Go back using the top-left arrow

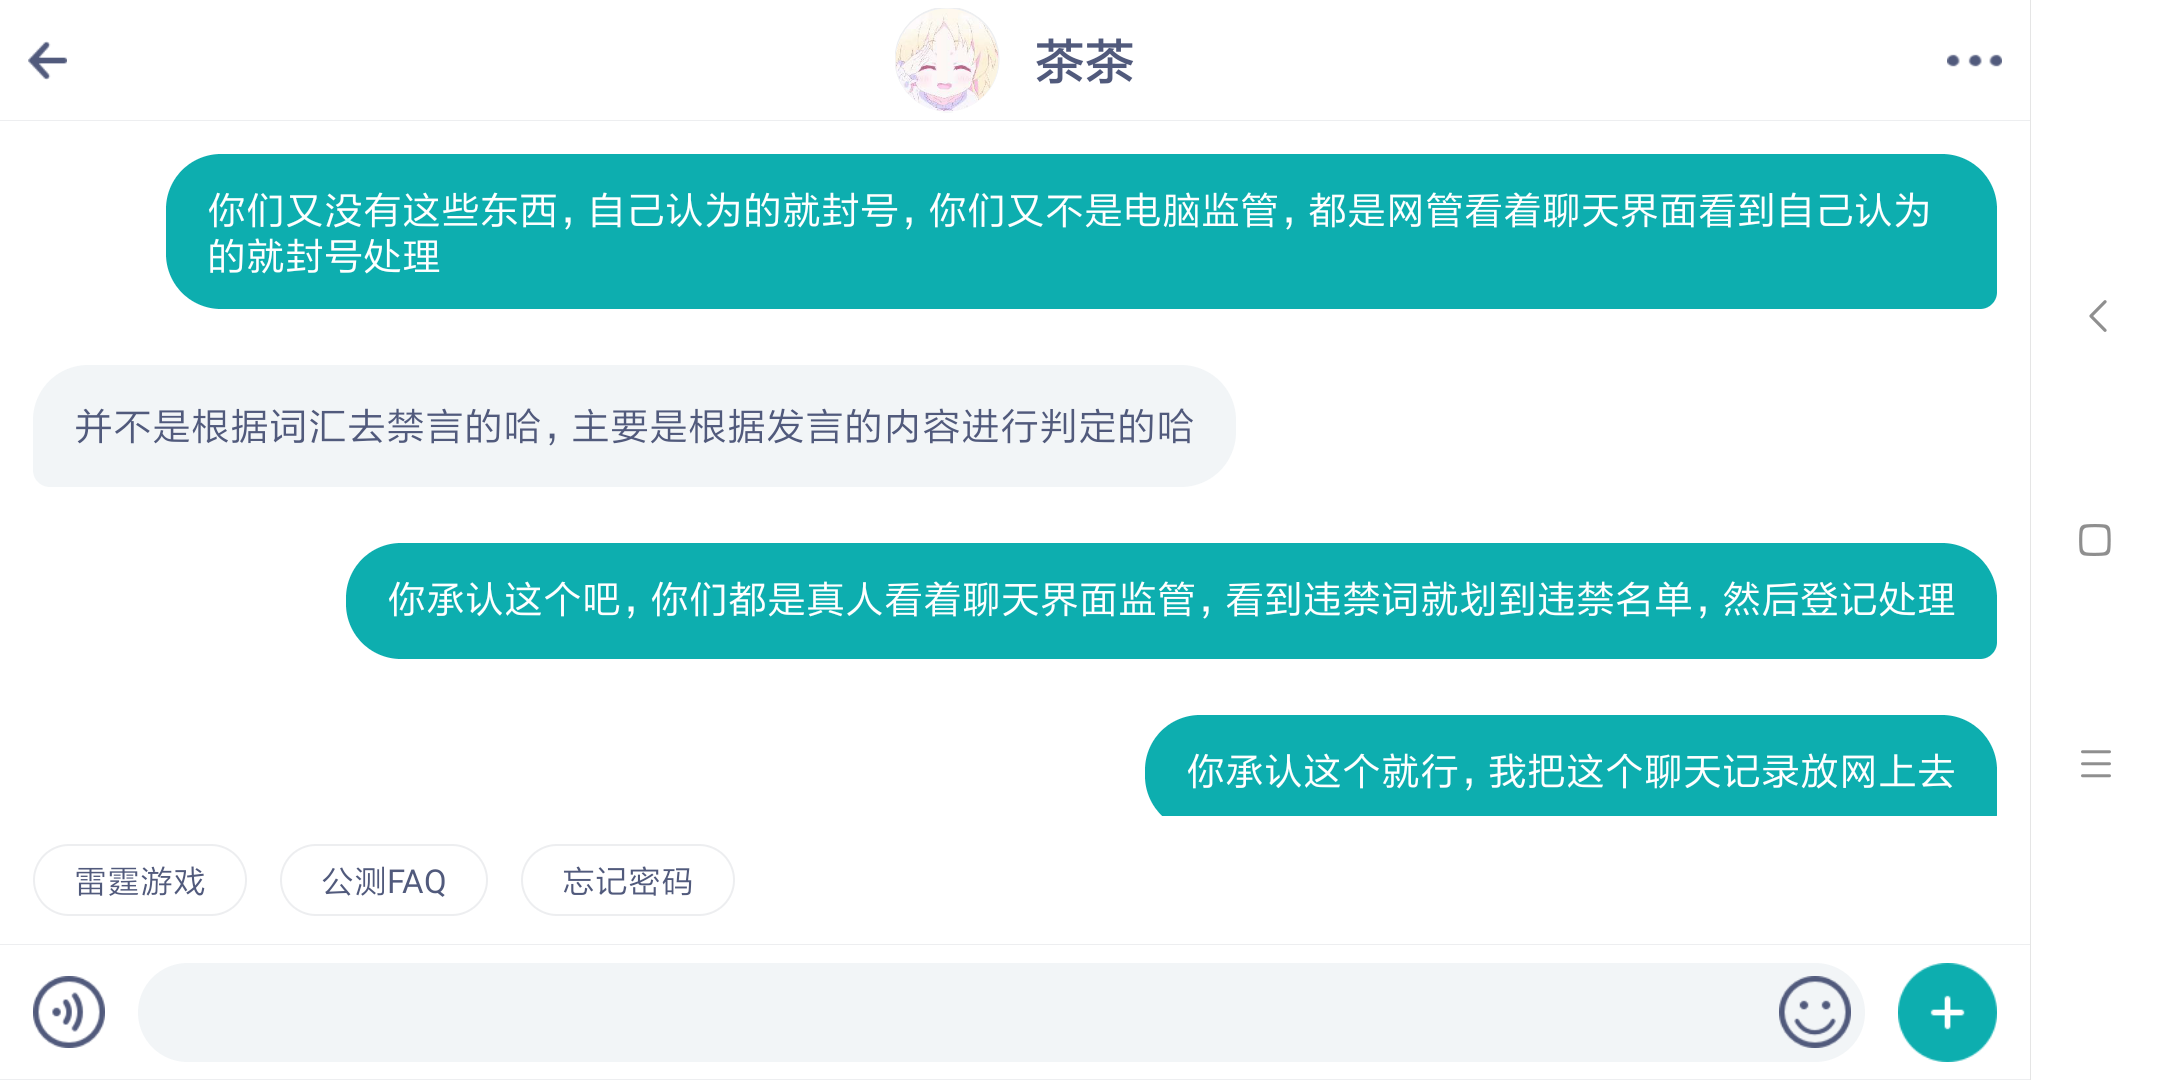point(48,61)
